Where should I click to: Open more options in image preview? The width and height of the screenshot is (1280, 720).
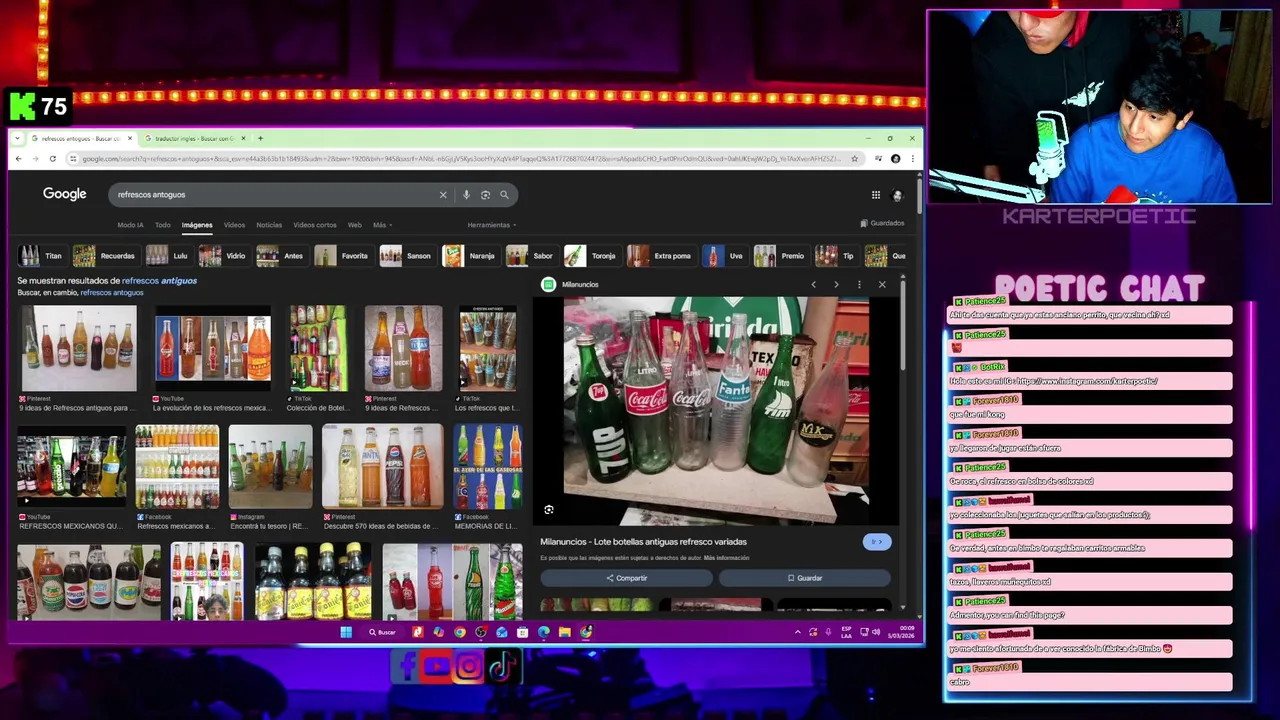click(x=859, y=285)
